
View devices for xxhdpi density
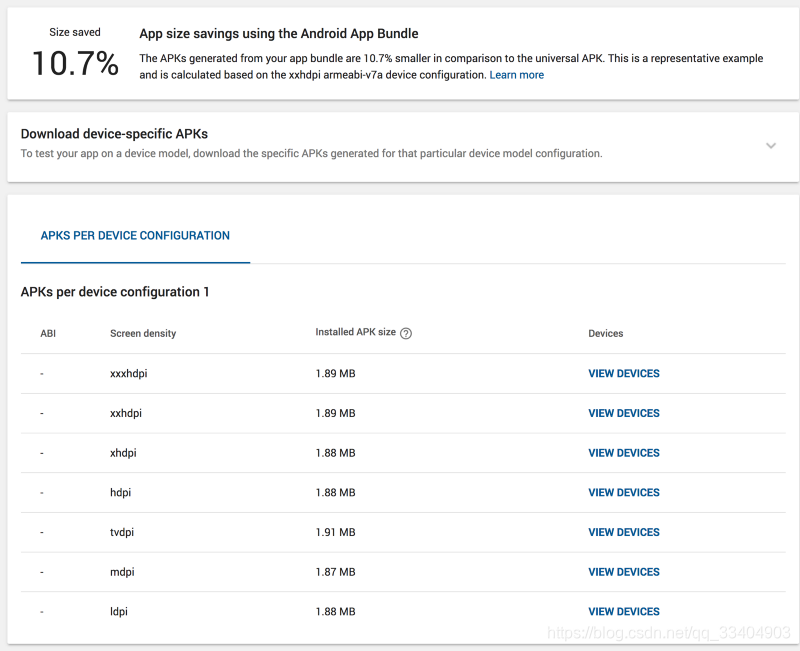(x=623, y=413)
